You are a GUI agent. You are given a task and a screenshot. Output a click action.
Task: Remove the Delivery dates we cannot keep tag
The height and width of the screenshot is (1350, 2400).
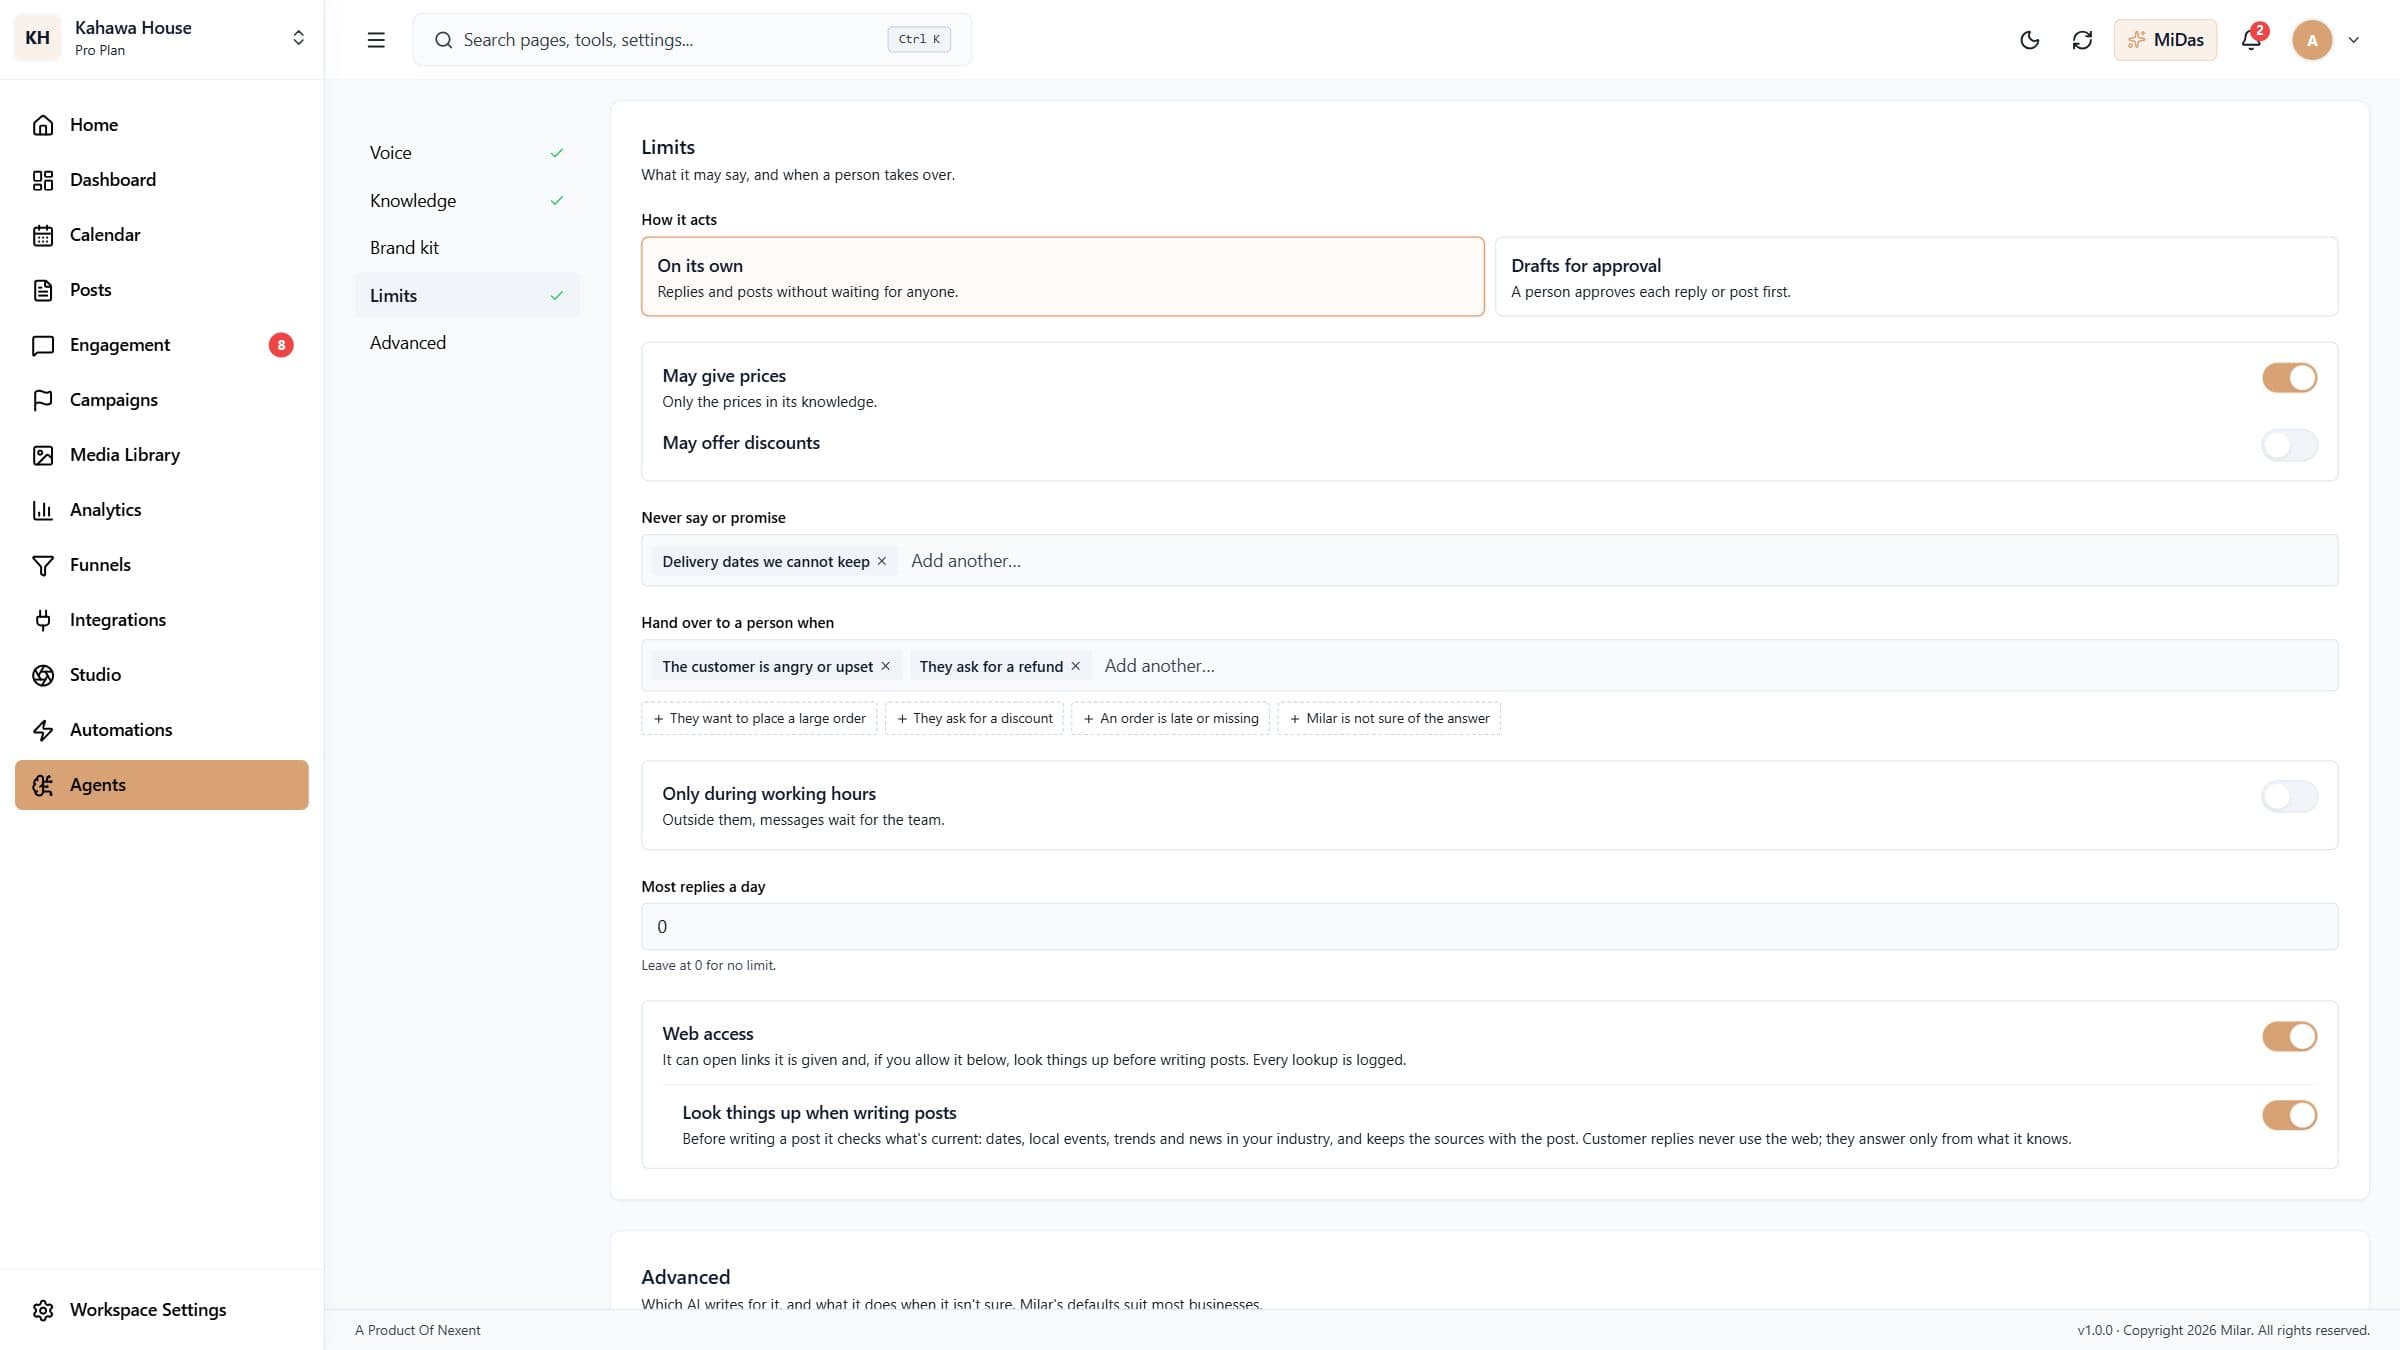[x=882, y=561]
